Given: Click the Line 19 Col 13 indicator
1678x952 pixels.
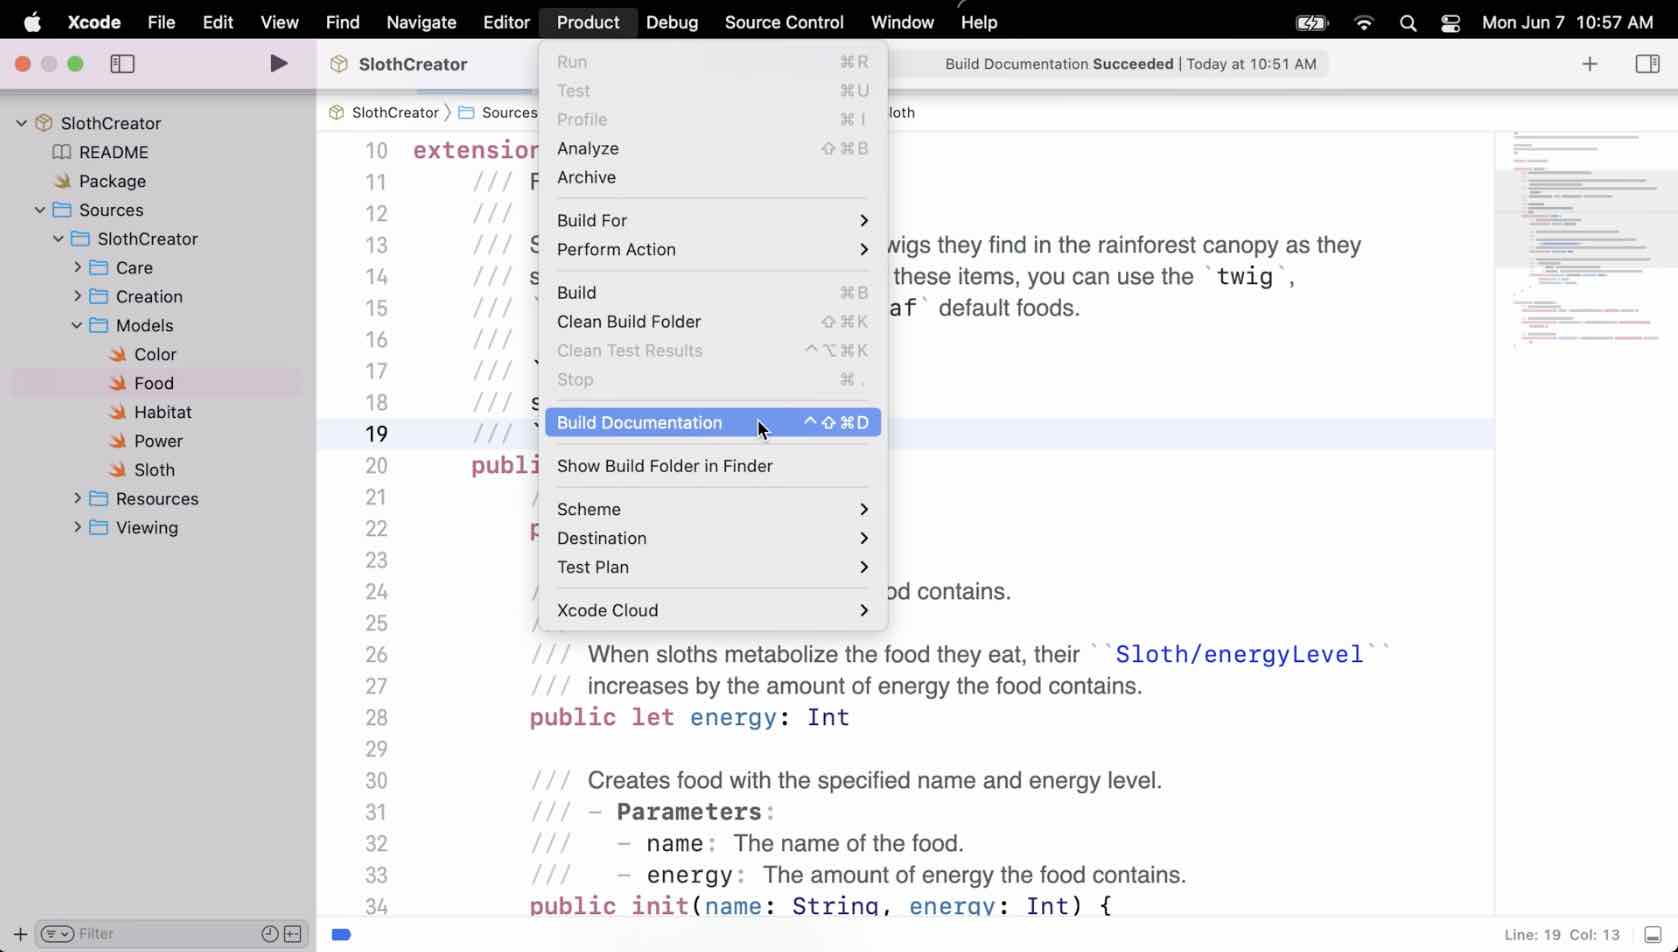Looking at the screenshot, I should (x=1562, y=935).
